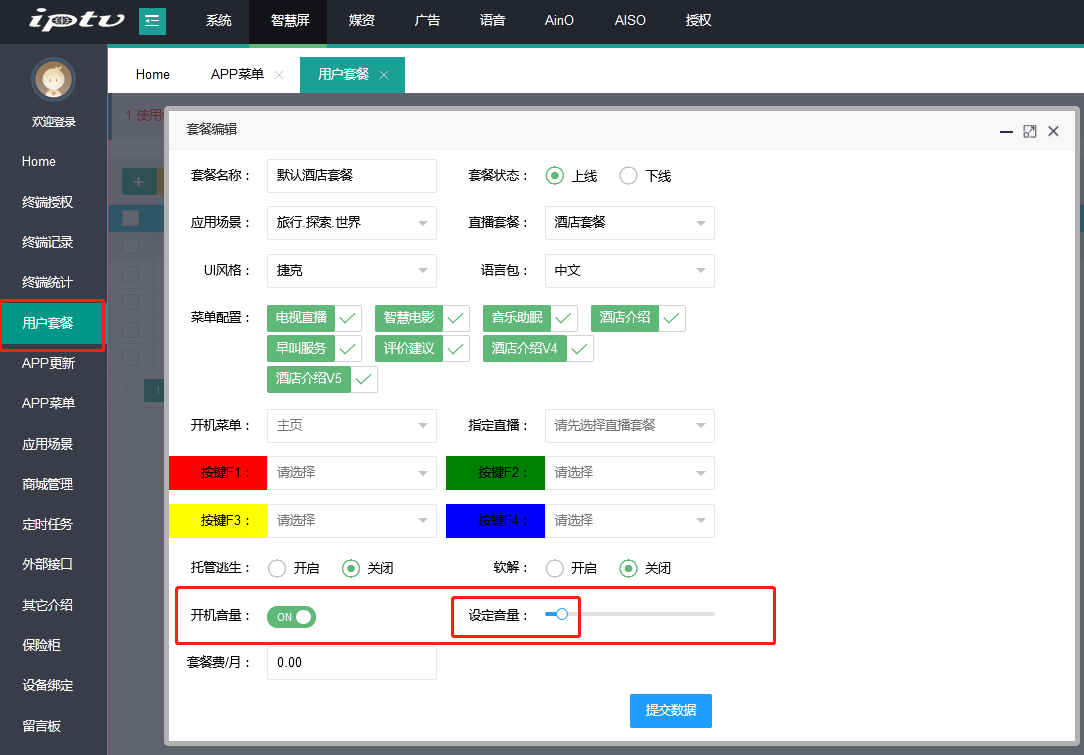Click the user avatar icon
Viewport: 1084px width, 755px height.
54,81
